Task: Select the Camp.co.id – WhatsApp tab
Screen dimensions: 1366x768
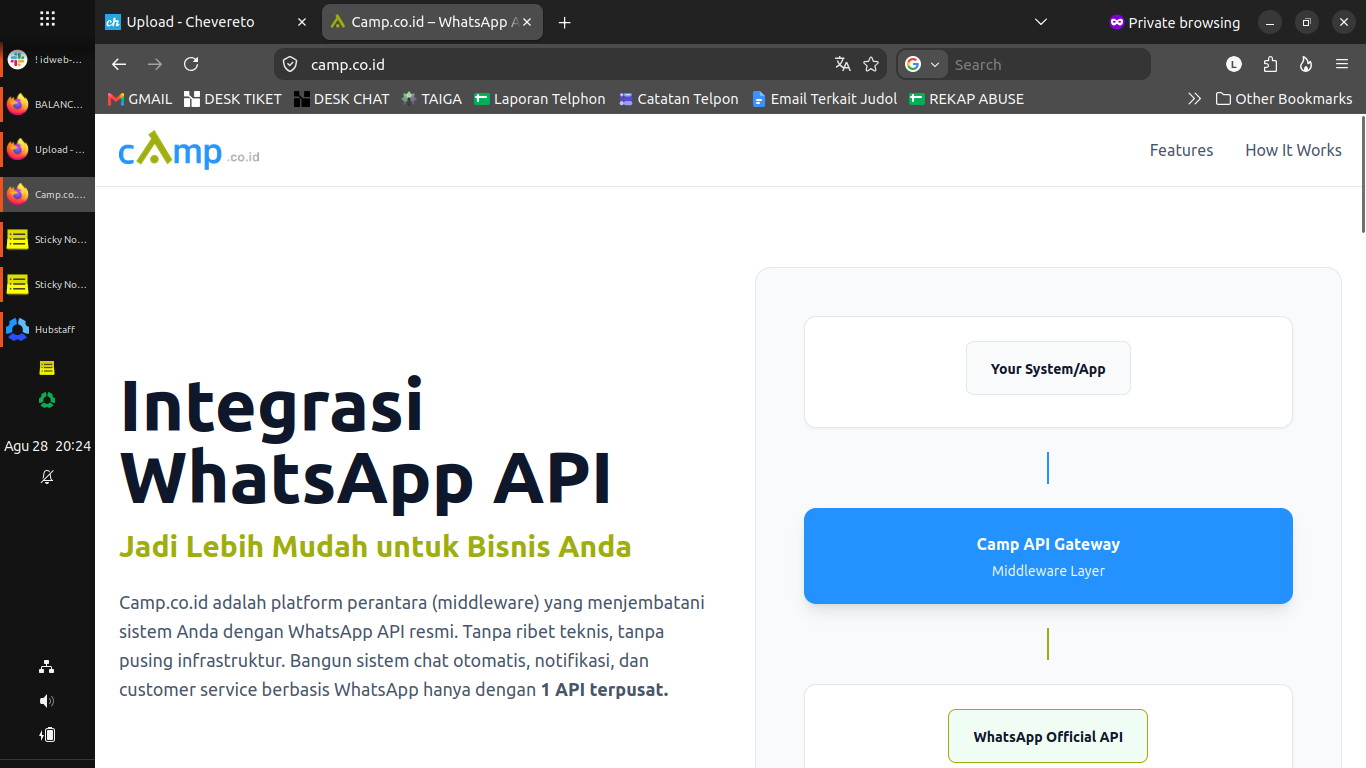Action: tap(433, 22)
